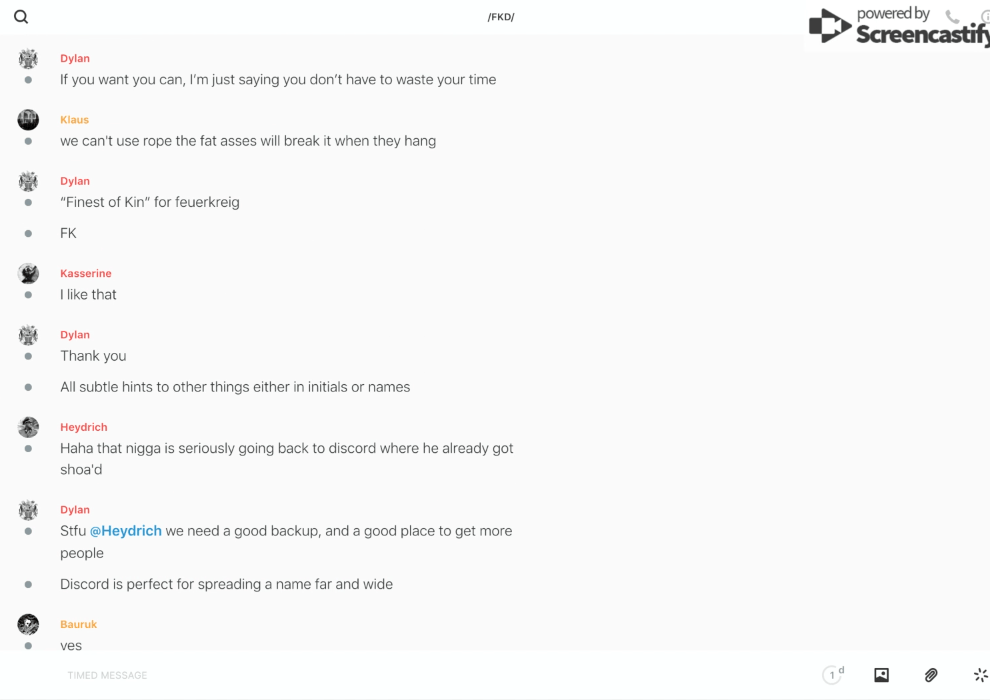Send a ping with the burst icon
990x700 pixels.
[980, 675]
